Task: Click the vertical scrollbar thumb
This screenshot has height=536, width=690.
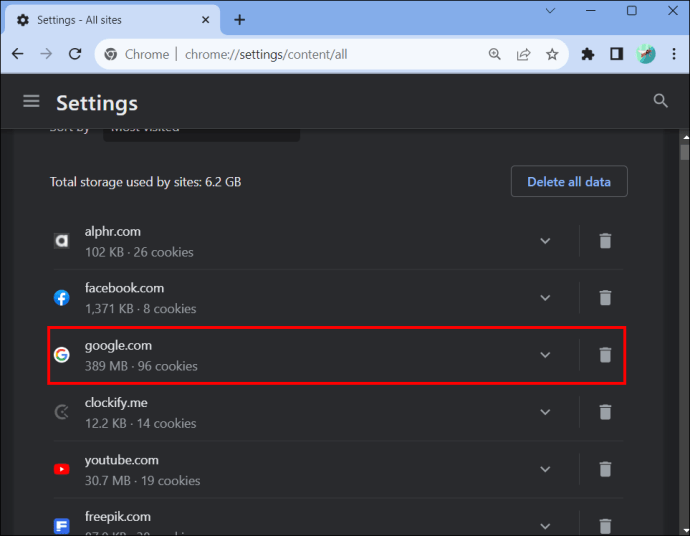Action: point(684,152)
